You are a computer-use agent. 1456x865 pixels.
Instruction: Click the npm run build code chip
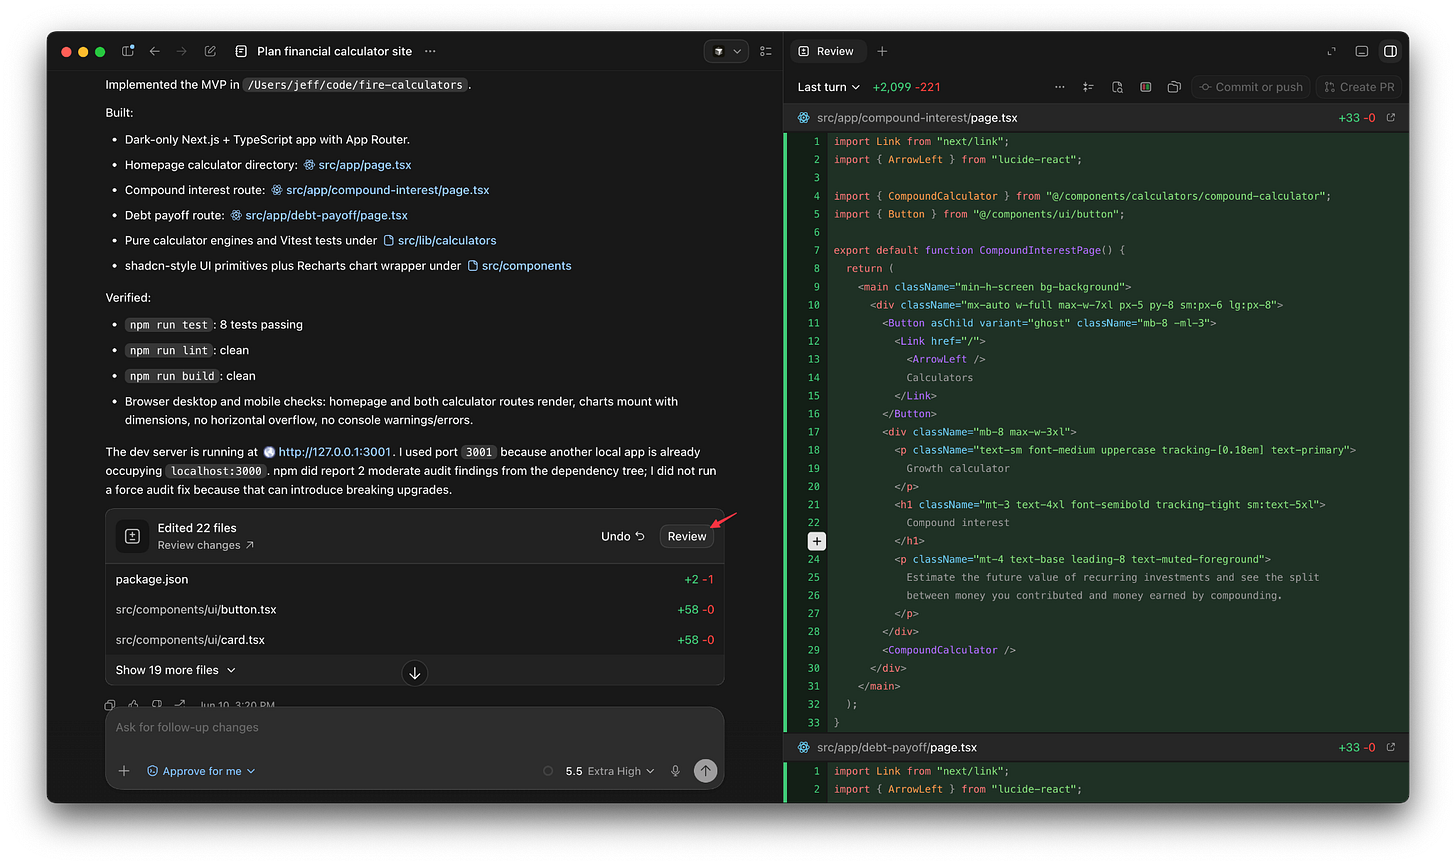coord(172,376)
